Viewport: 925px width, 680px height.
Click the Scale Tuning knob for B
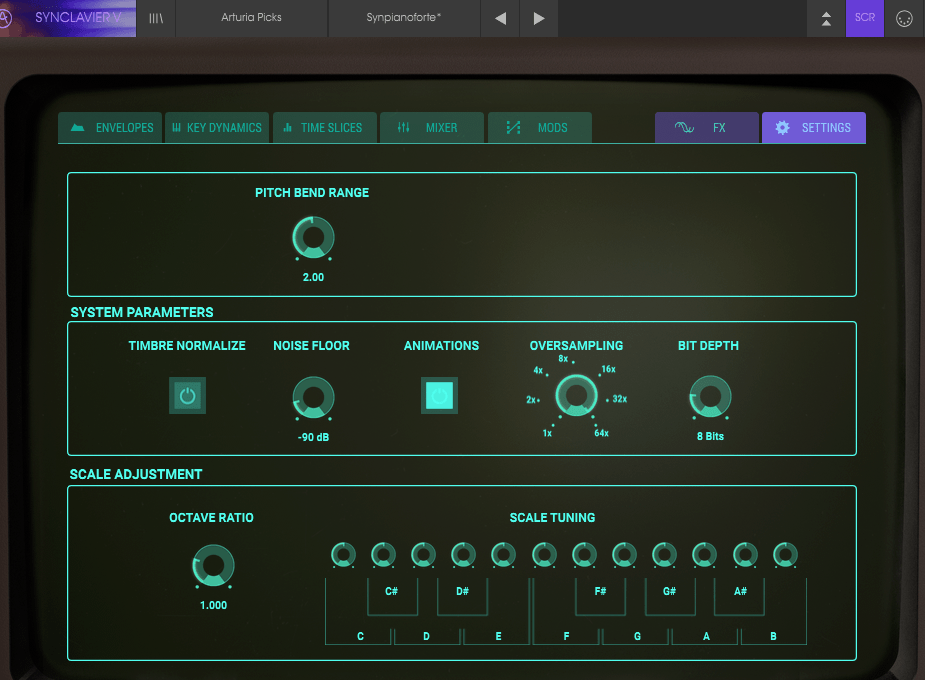(x=785, y=555)
